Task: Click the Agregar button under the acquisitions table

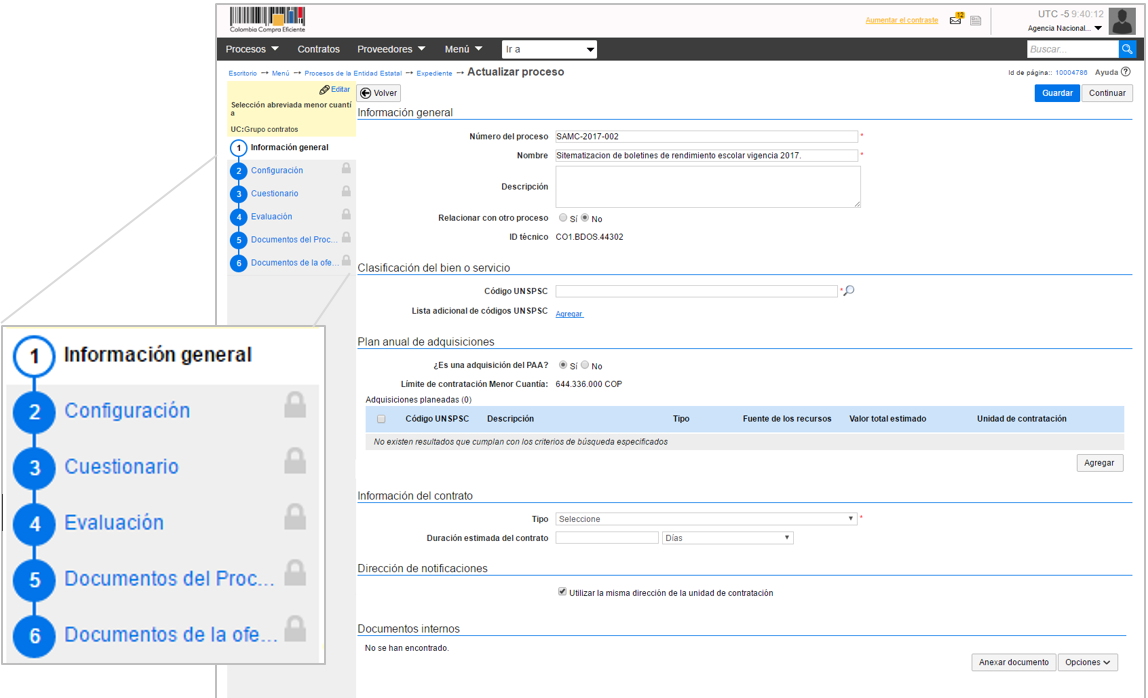Action: pos(1099,463)
